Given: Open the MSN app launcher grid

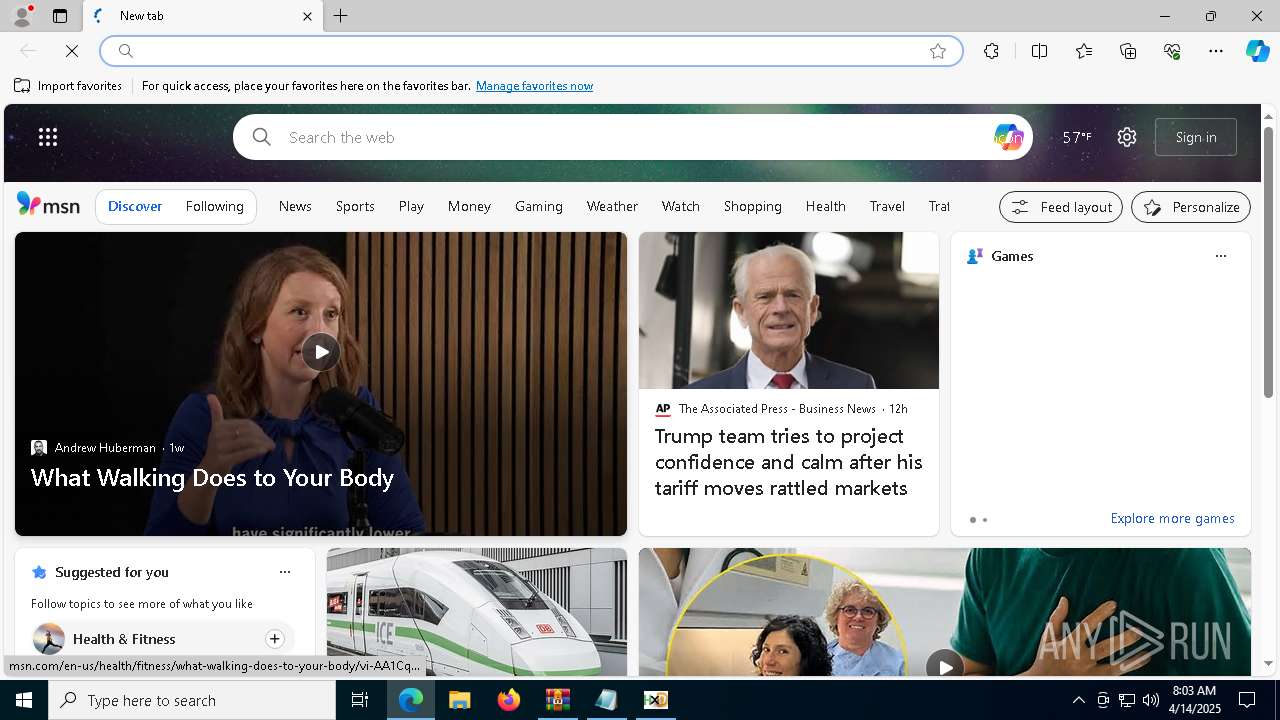Looking at the screenshot, I should tap(48, 137).
